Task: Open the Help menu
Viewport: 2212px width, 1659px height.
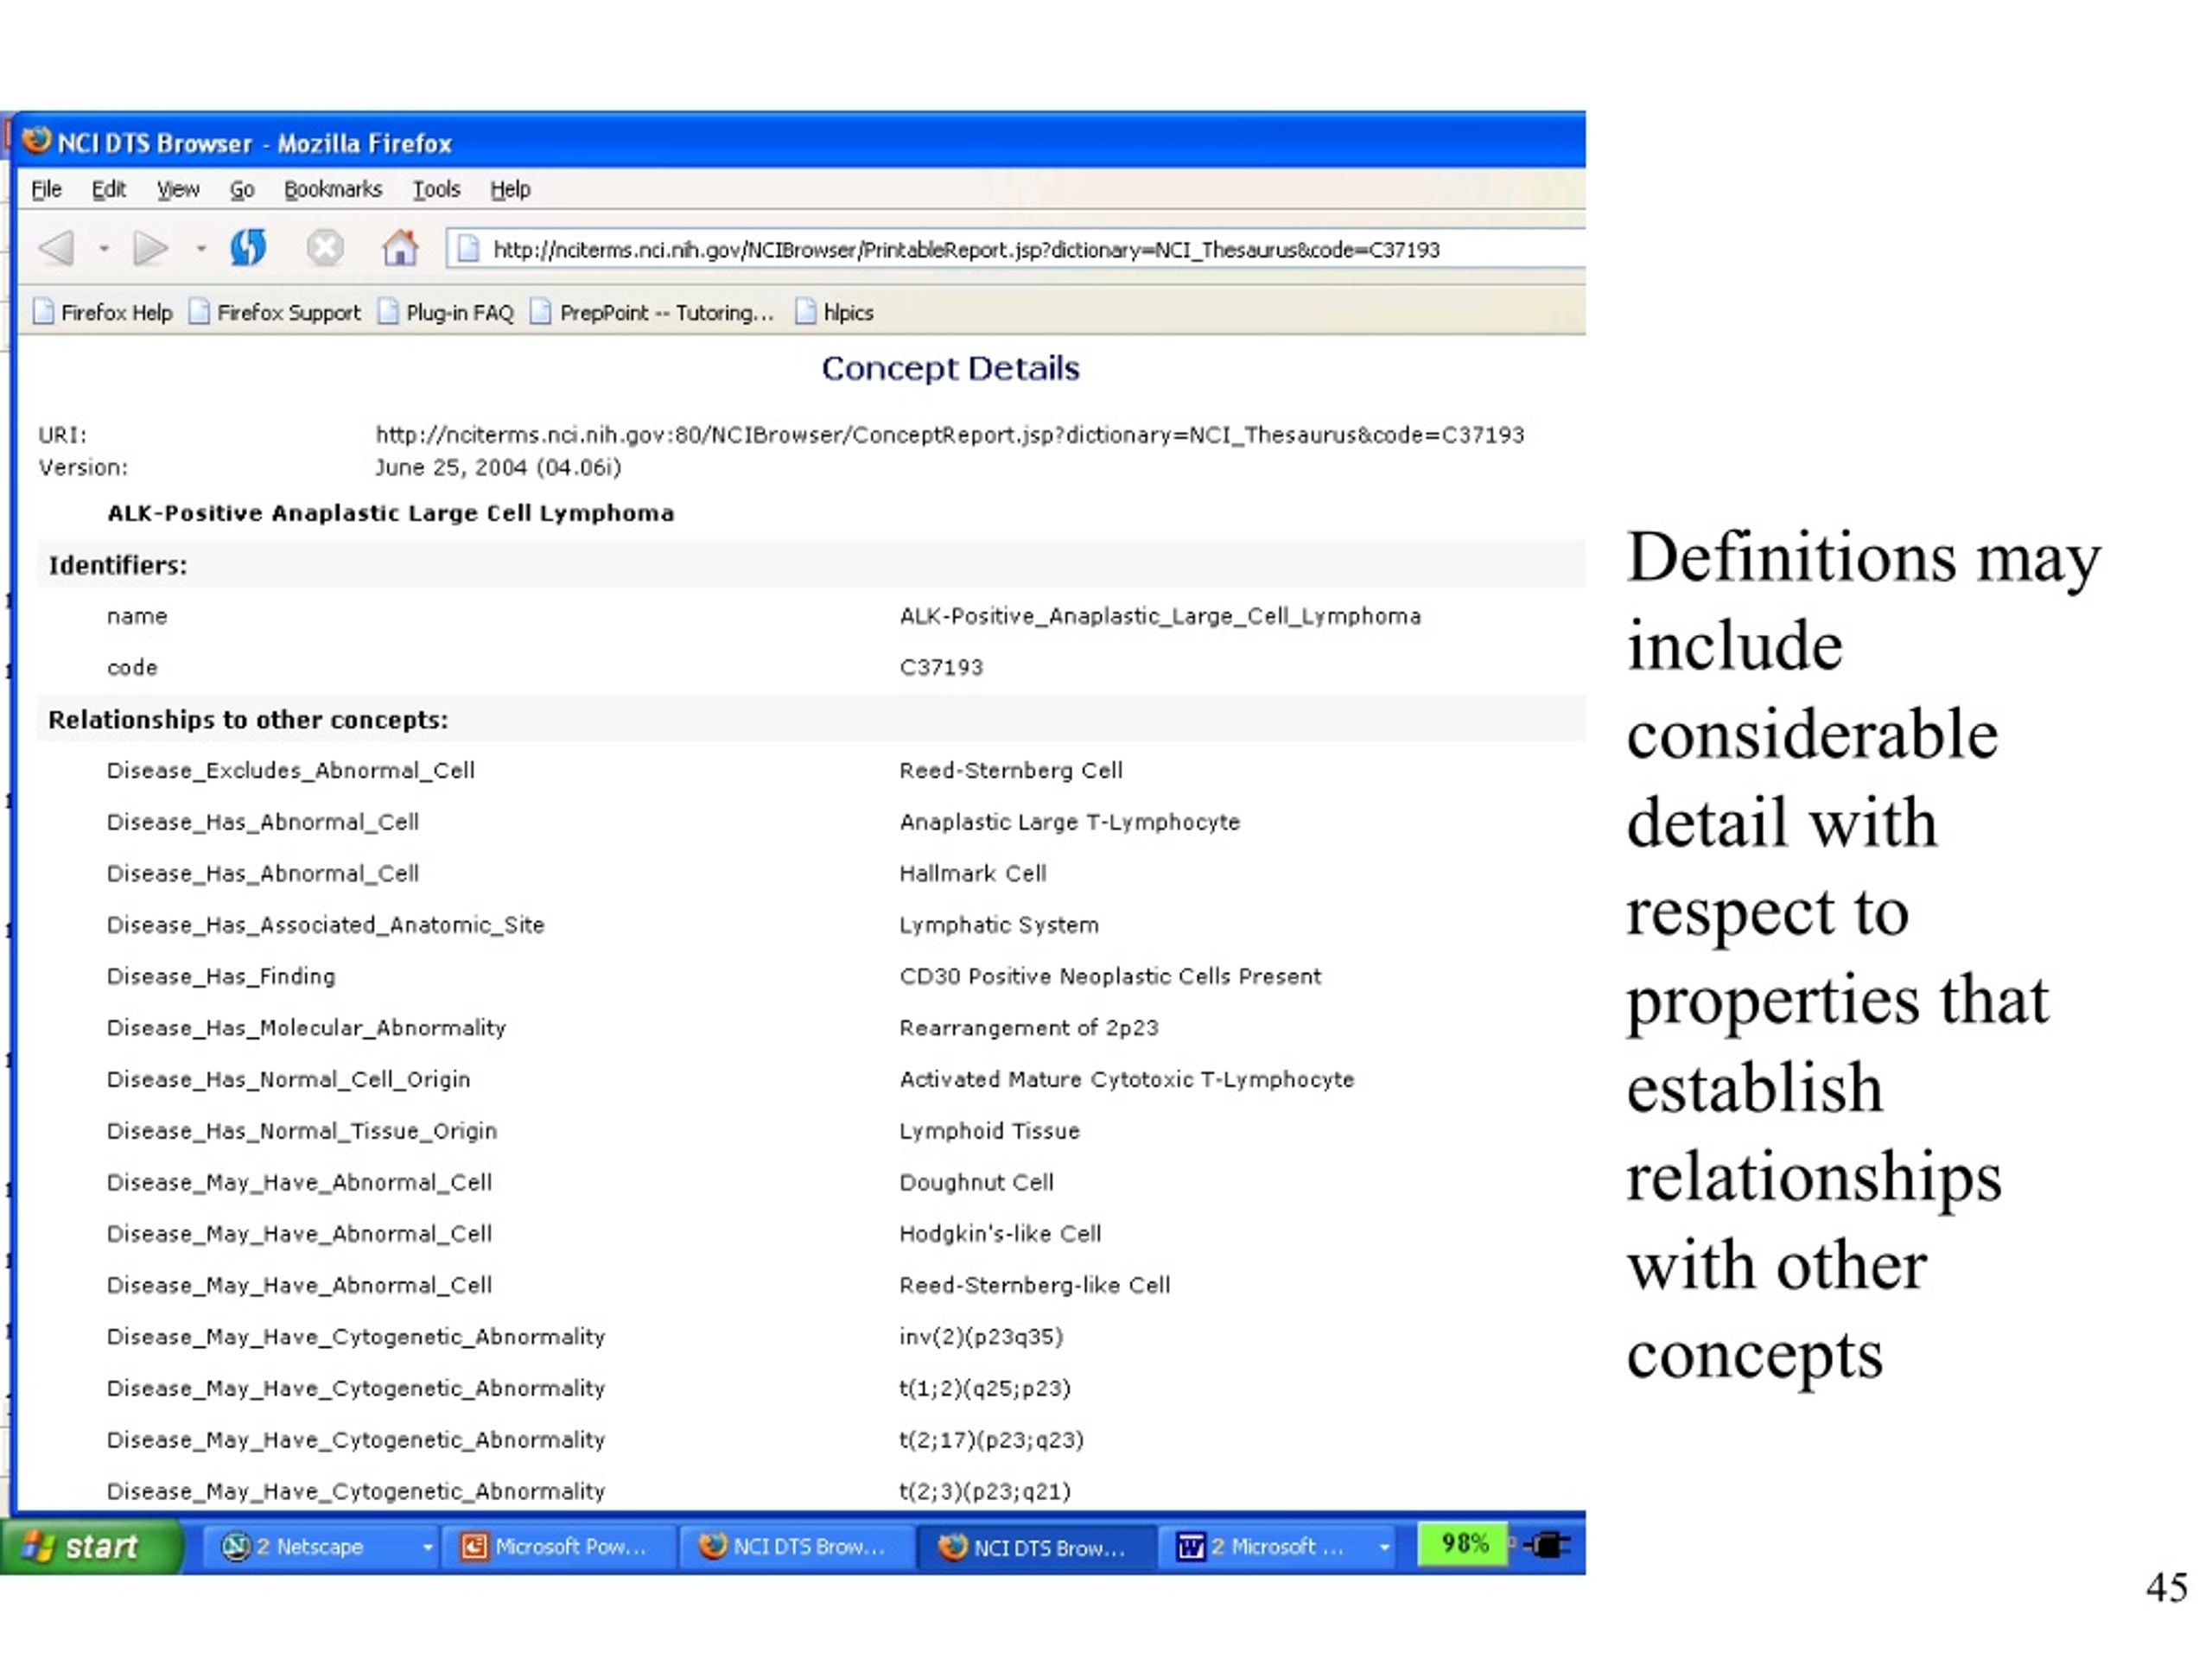Action: click(x=510, y=189)
